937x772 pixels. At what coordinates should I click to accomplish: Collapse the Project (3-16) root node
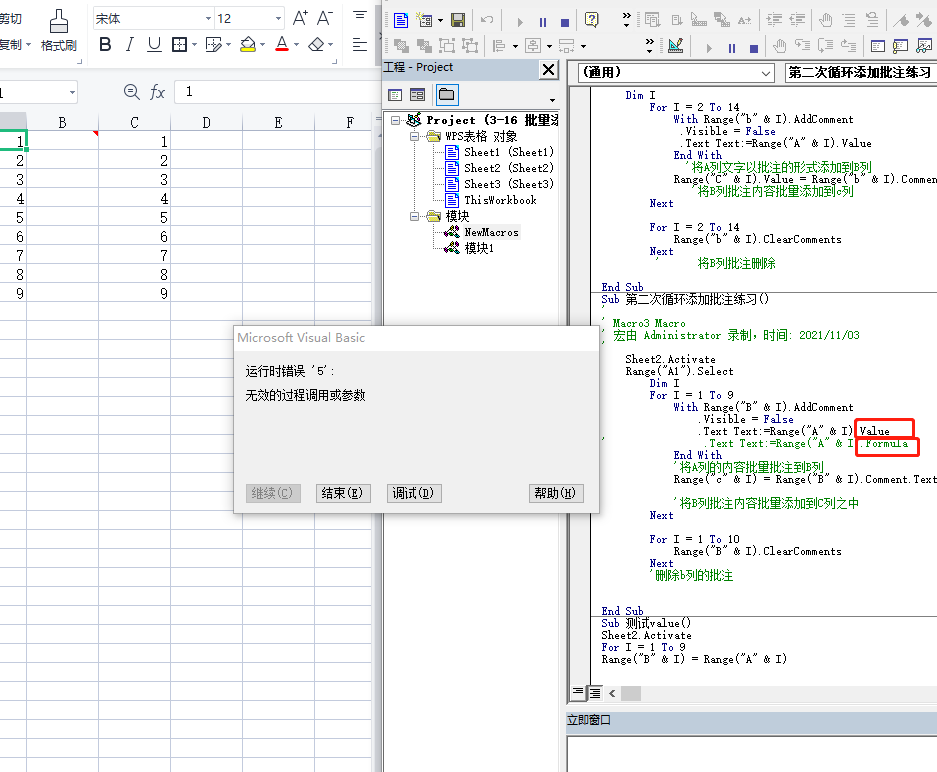(395, 120)
